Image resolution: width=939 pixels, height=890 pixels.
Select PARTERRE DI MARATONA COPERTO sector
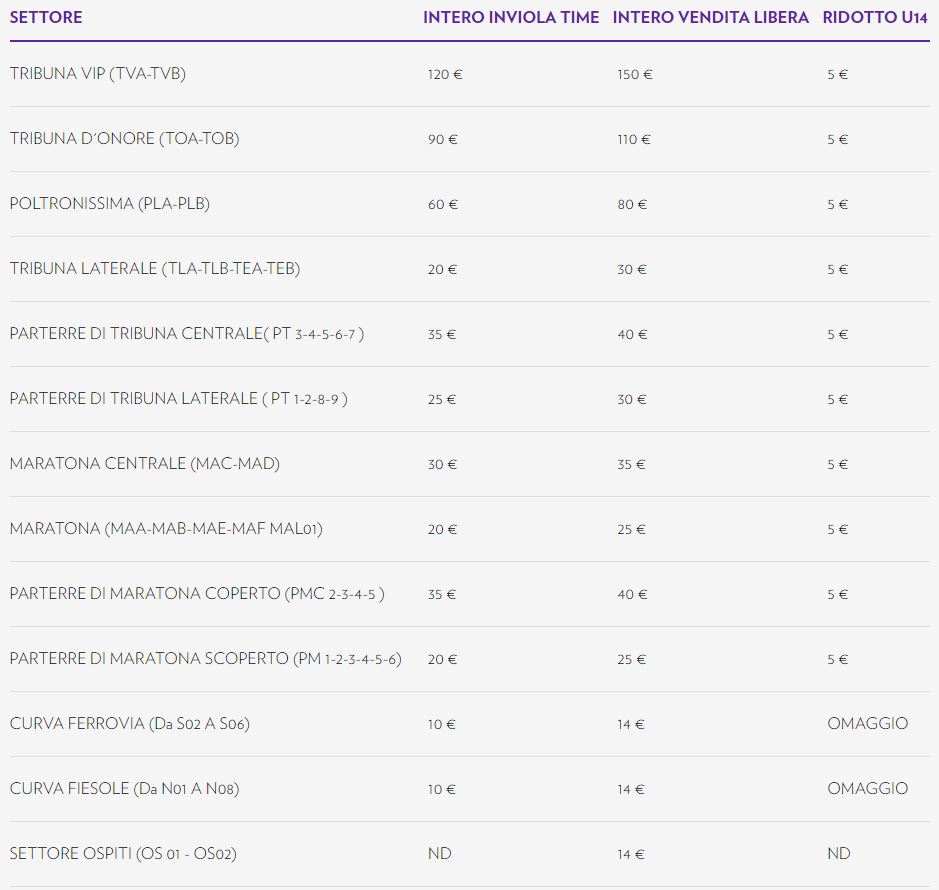pos(197,594)
